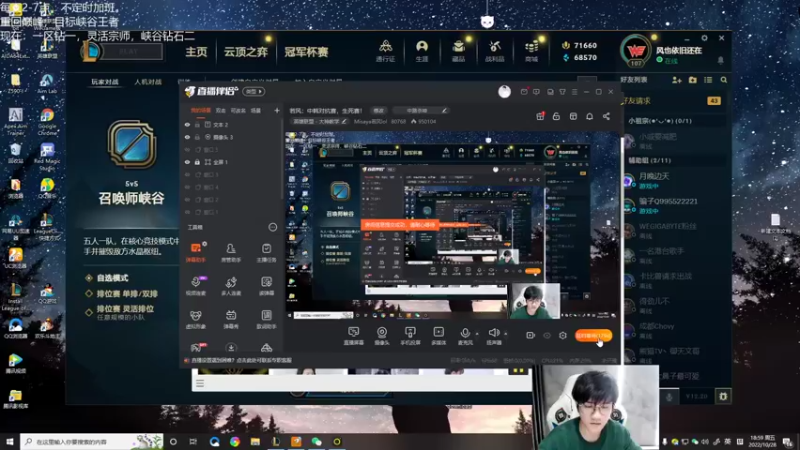
Task: Open the room manager assistant tool
Action: click(x=231, y=252)
